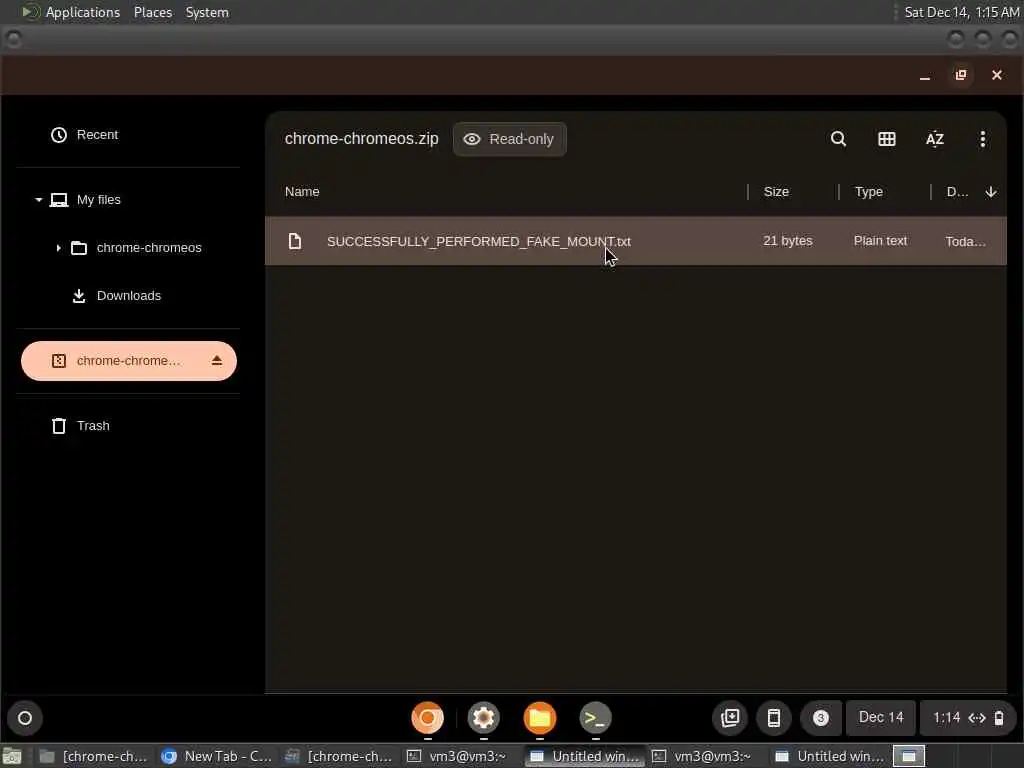Open Applications menu in top panel

[x=71, y=12]
